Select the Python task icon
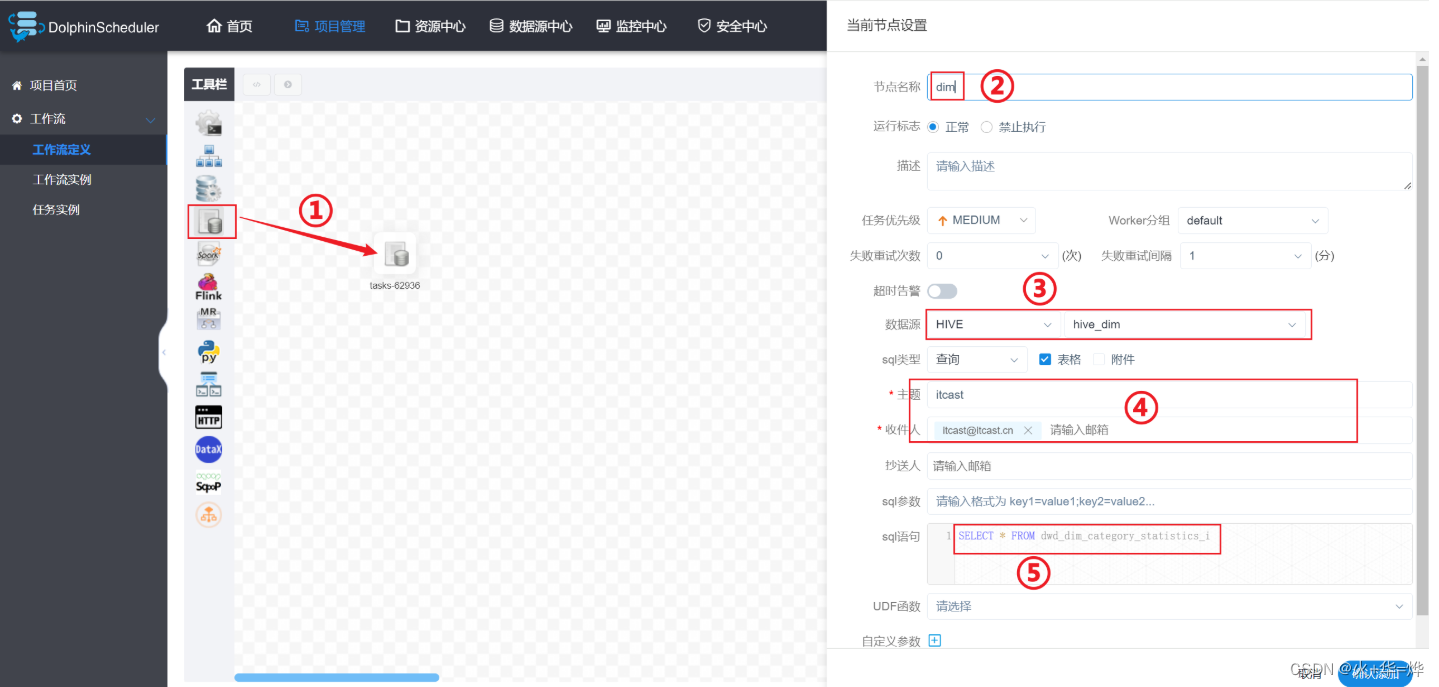Image resolution: width=1439 pixels, height=687 pixels. click(209, 352)
